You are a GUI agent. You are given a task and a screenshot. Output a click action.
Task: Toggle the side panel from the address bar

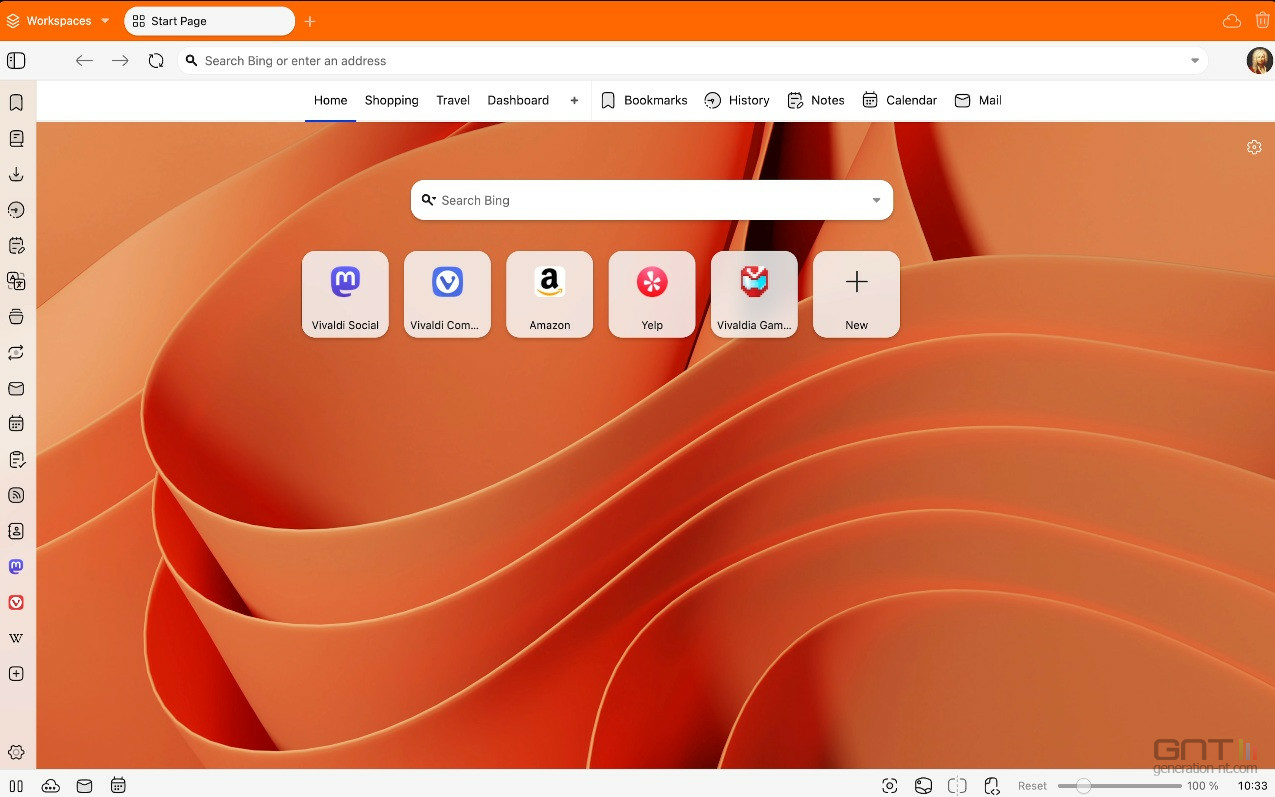point(16,61)
